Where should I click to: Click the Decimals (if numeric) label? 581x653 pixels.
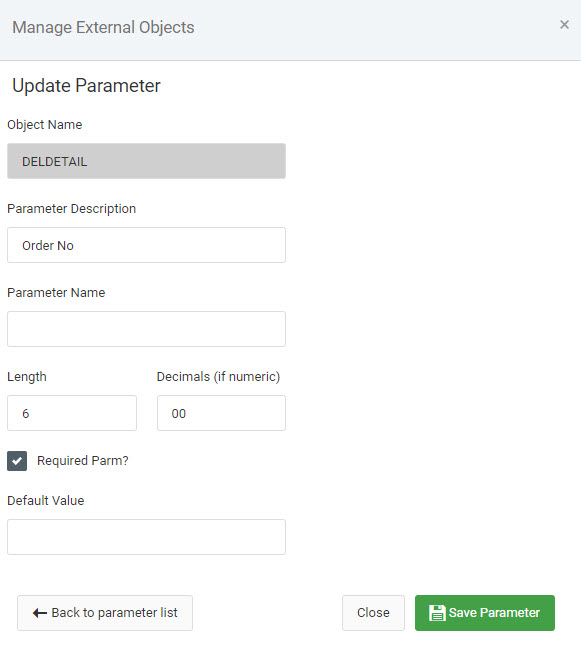(218, 376)
